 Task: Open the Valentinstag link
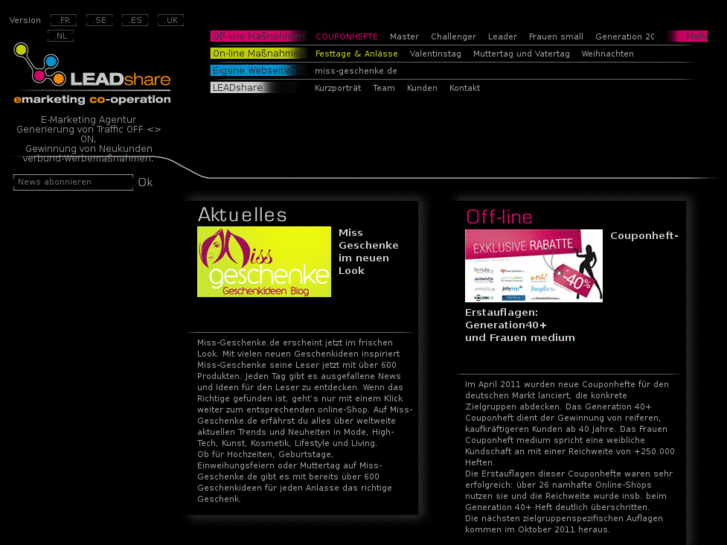(435, 54)
